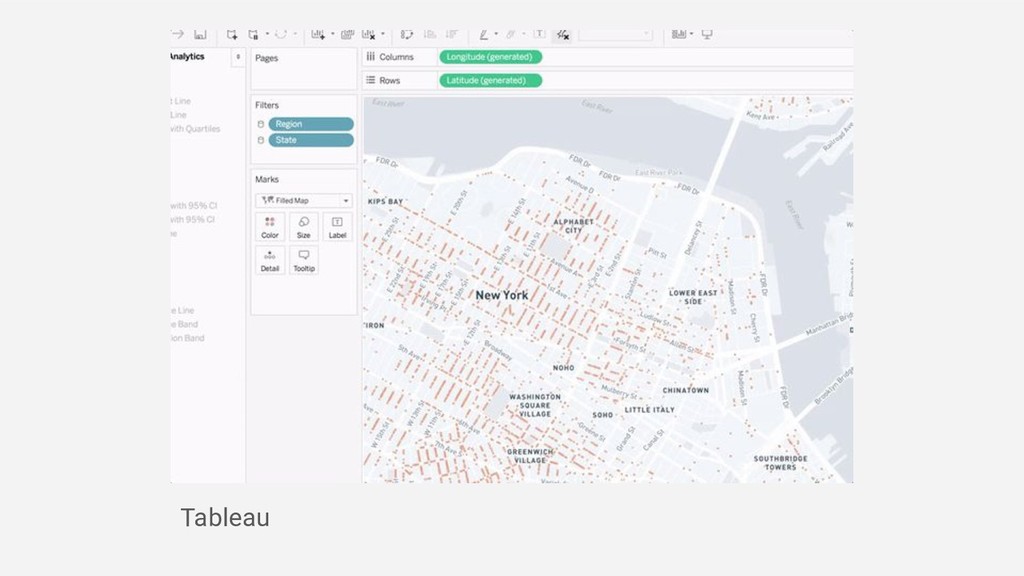Click the Presentation Mode icon
This screenshot has height=576, width=1024.
[707, 34]
